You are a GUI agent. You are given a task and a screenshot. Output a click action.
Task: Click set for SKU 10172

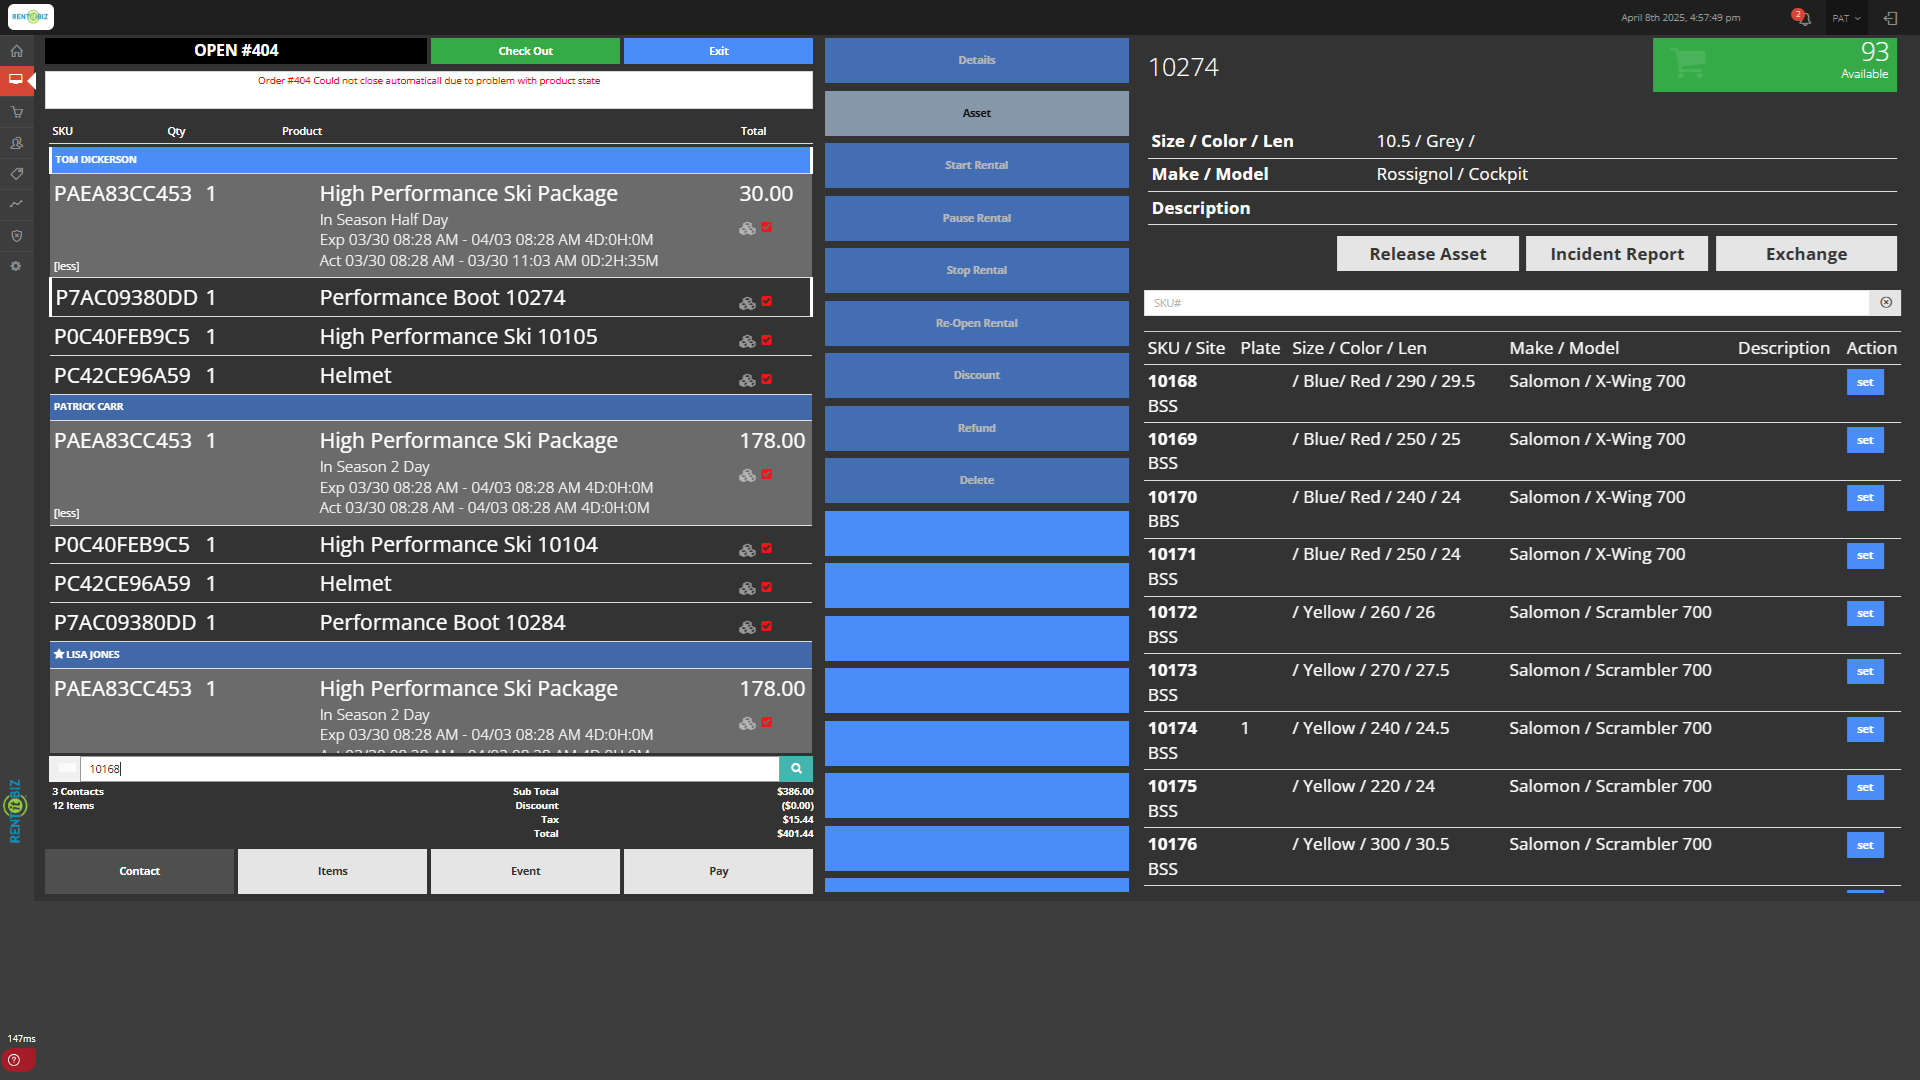[1864, 613]
